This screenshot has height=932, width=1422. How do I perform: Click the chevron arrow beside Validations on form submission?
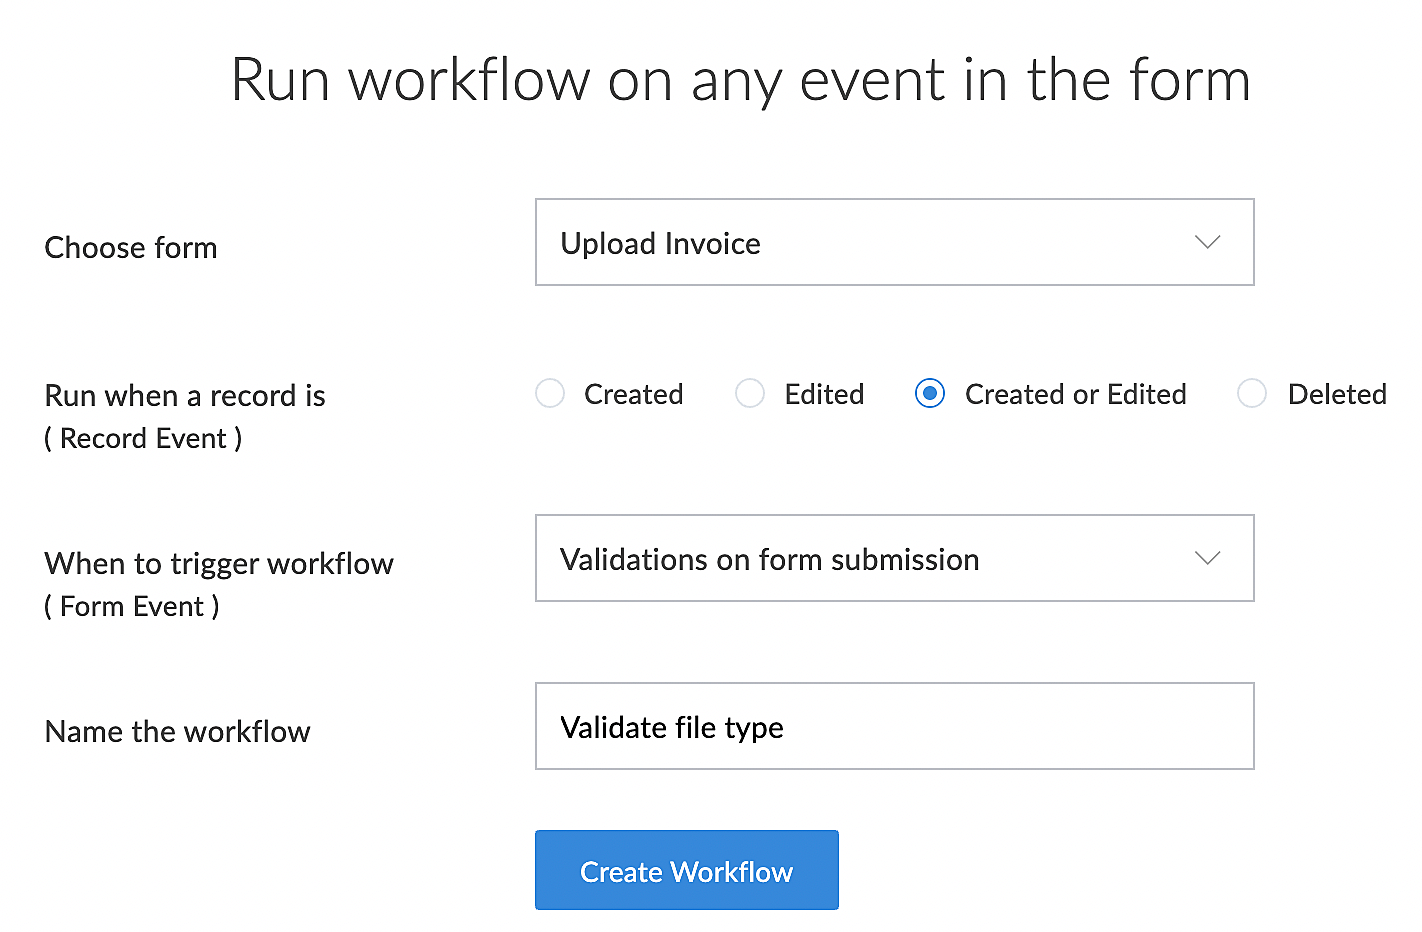pos(1207,558)
